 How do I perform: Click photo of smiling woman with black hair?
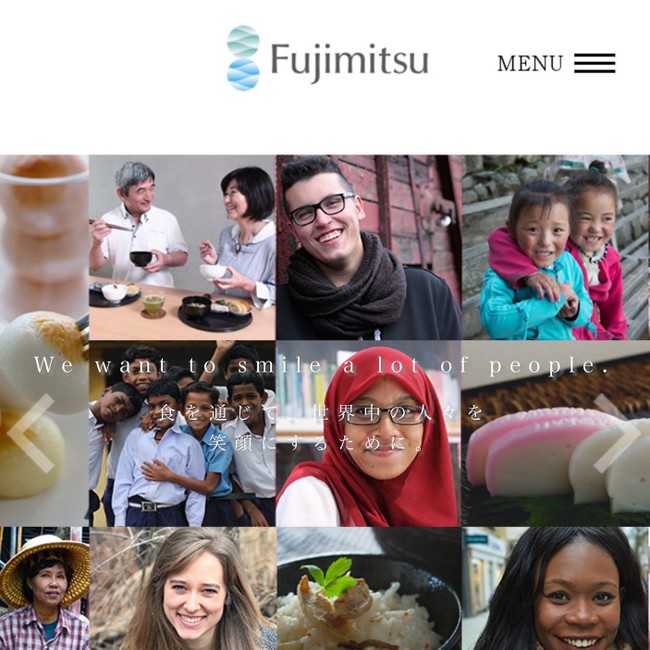(556, 589)
